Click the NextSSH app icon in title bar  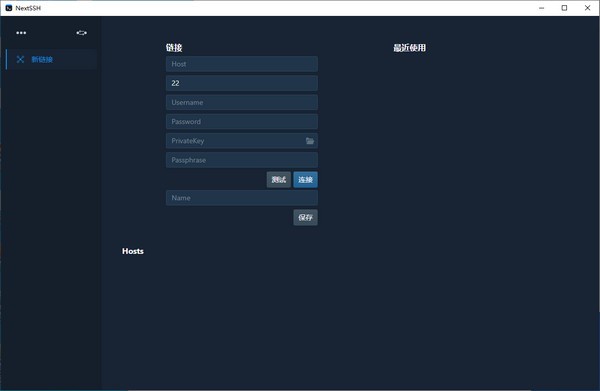coord(9,8)
